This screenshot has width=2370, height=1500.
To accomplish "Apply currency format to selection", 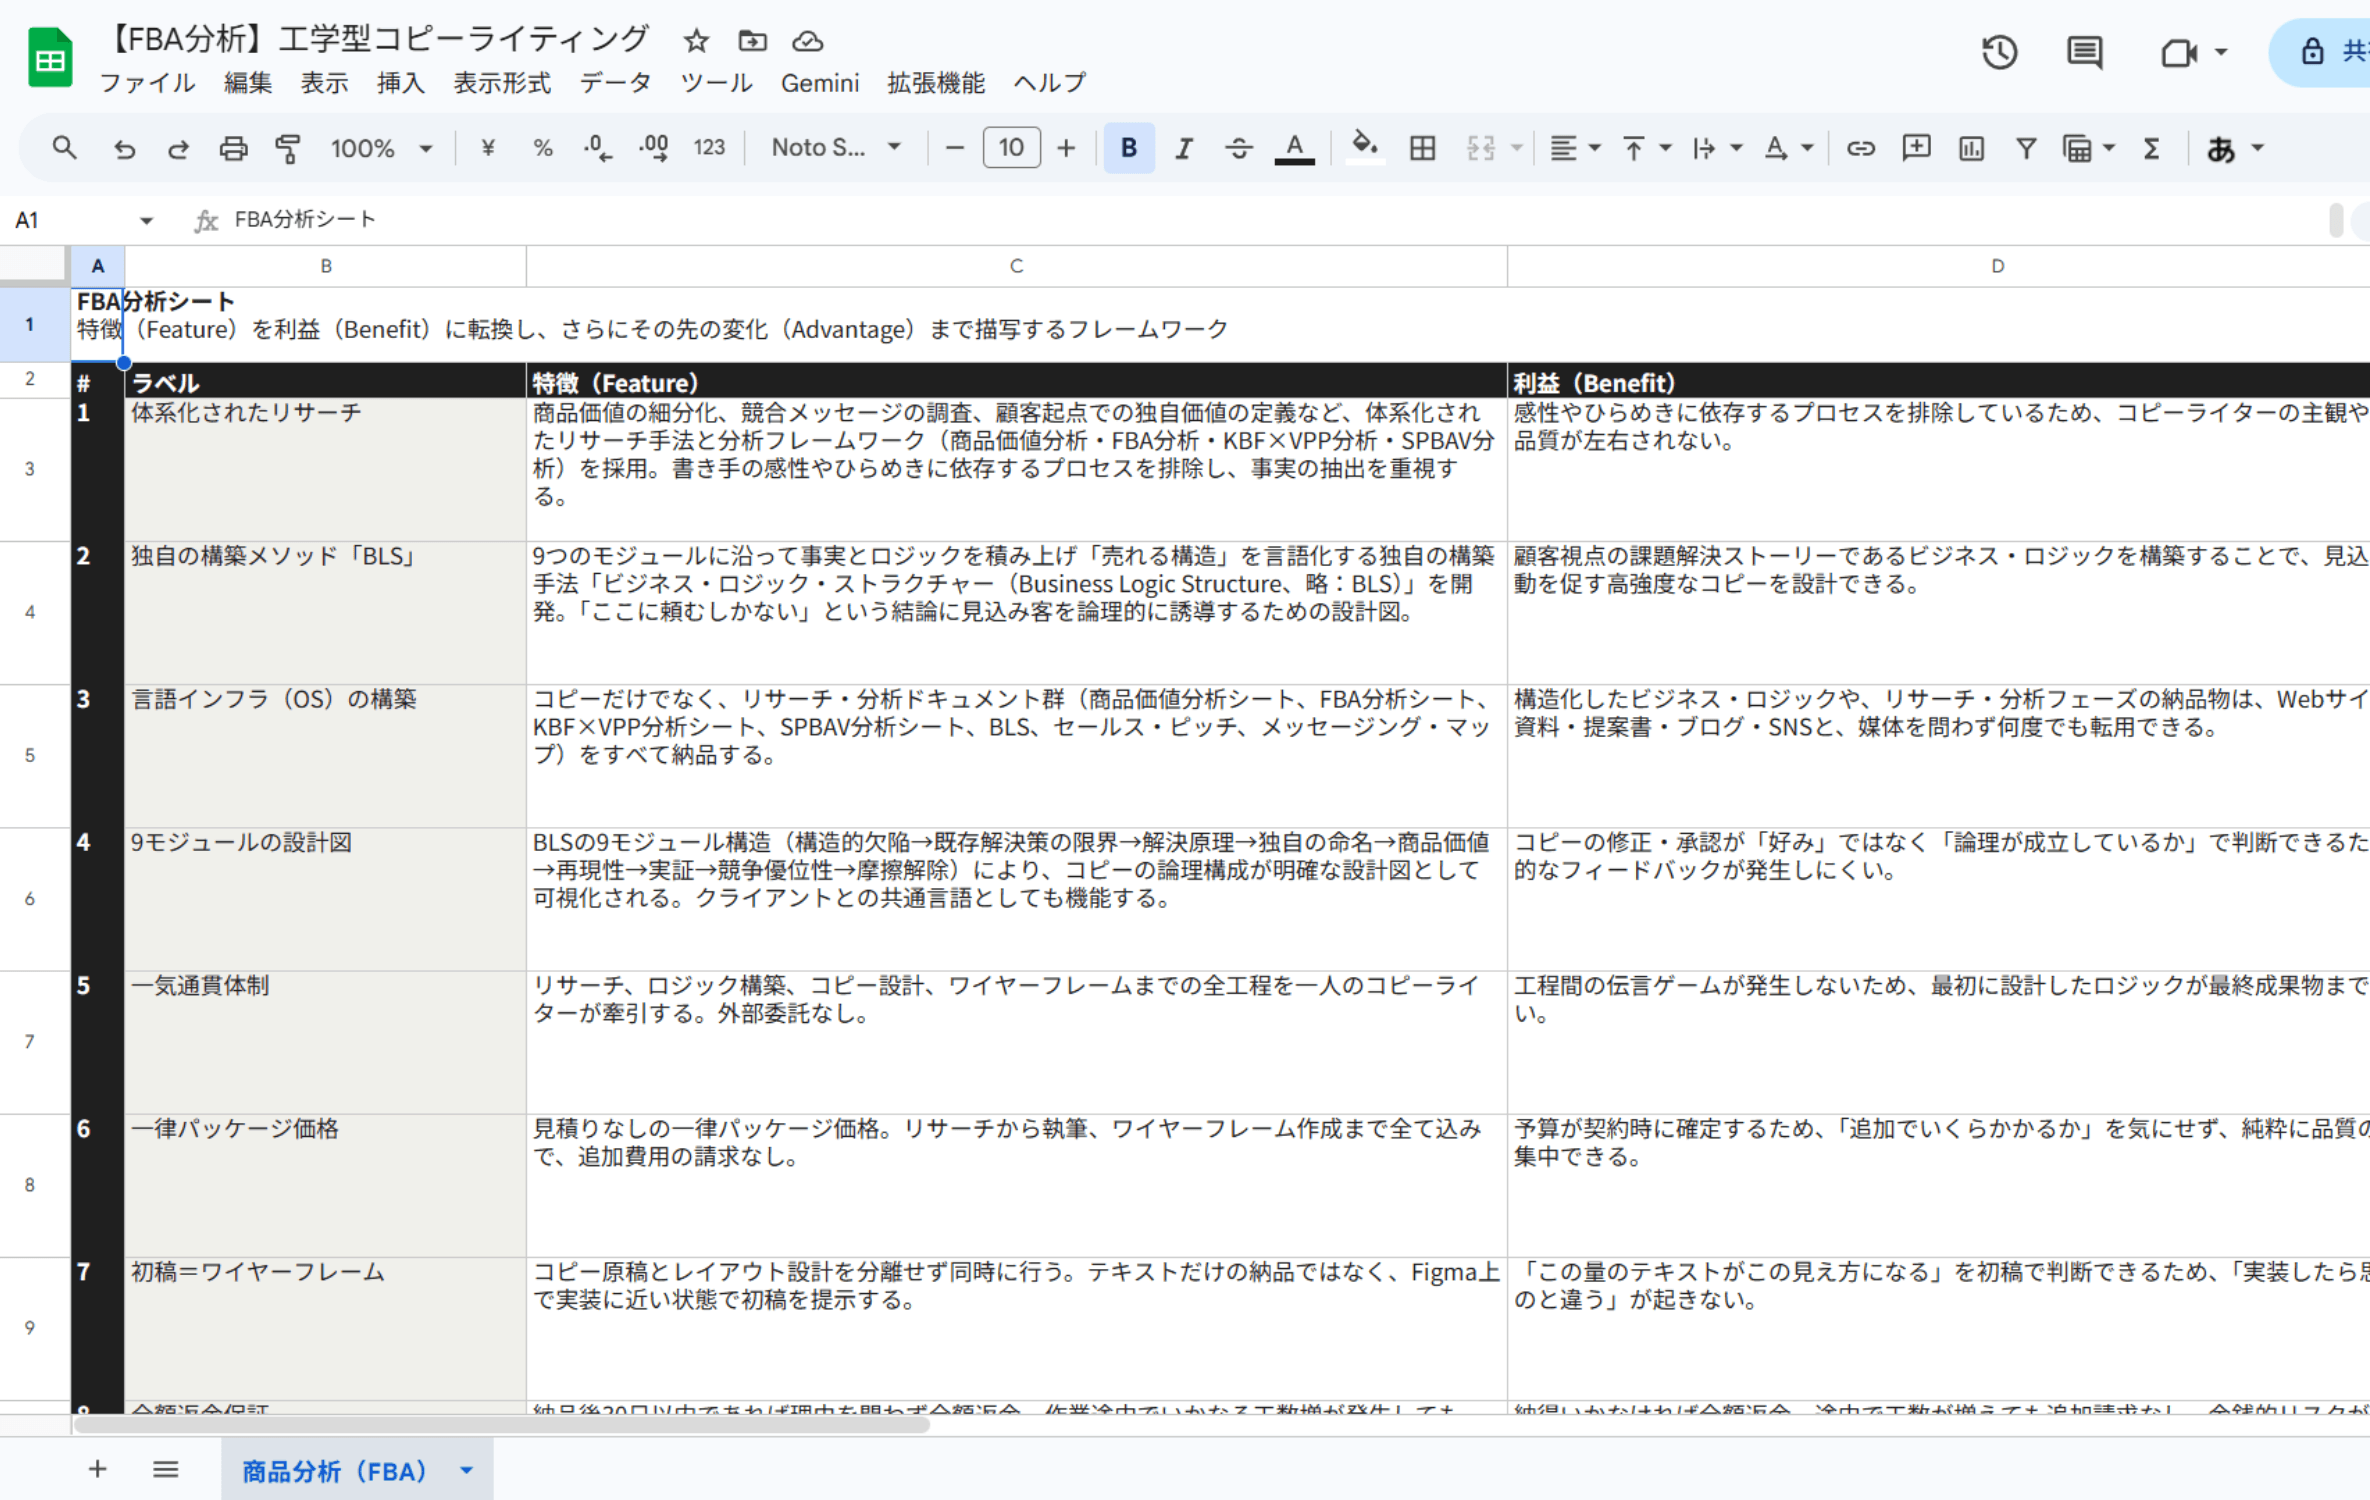I will coord(487,148).
